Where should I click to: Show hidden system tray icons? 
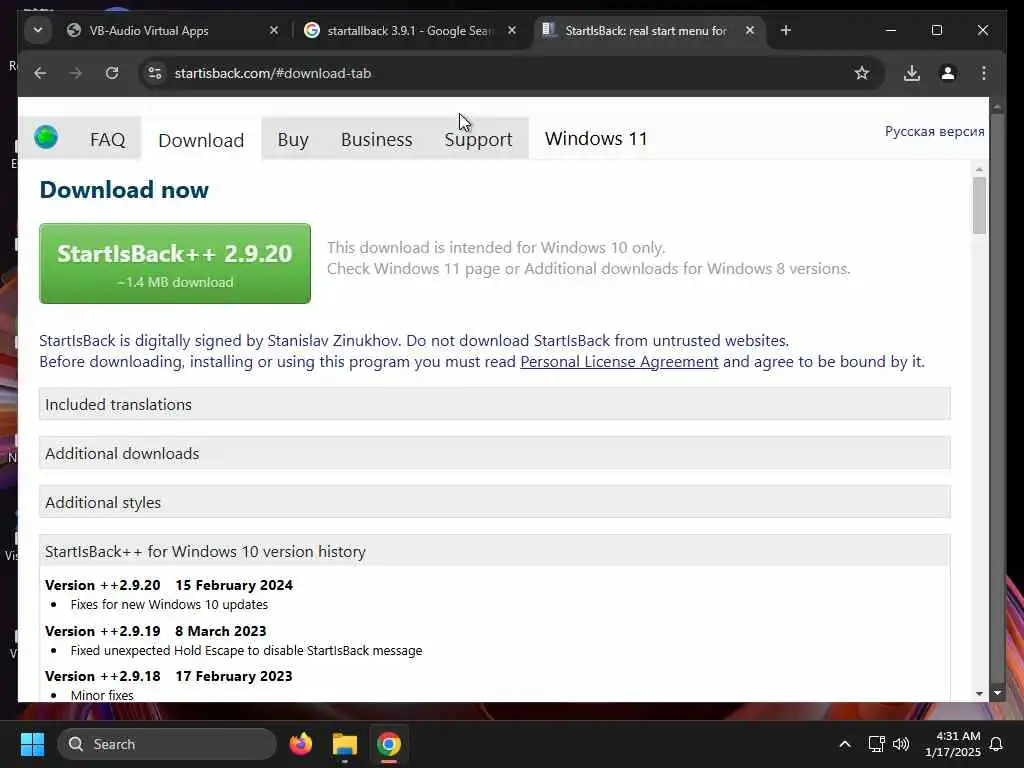844,744
